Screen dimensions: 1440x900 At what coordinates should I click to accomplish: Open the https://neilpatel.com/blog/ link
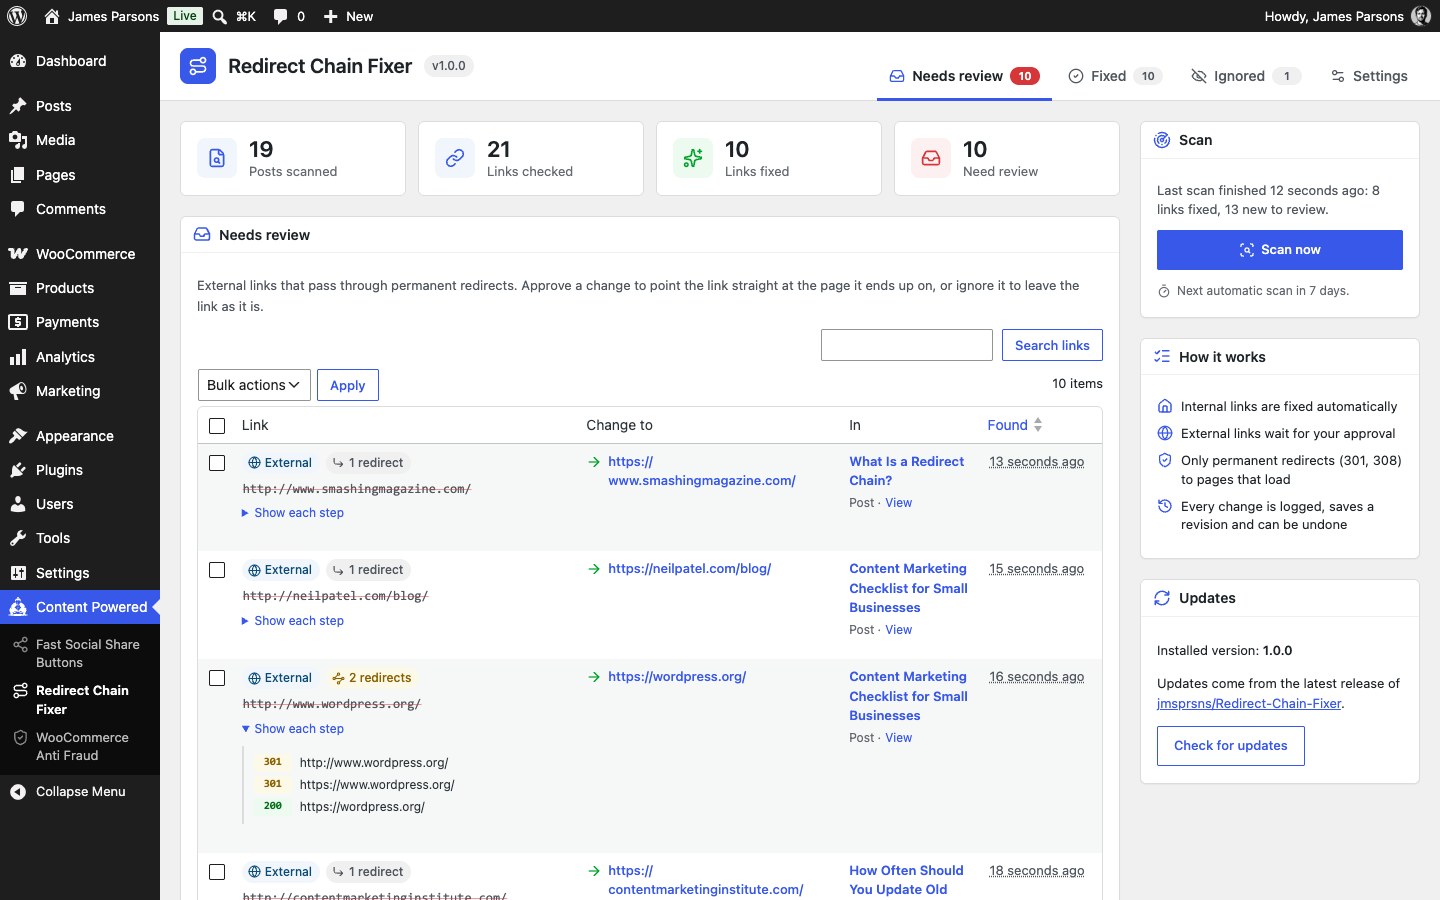coord(689,568)
